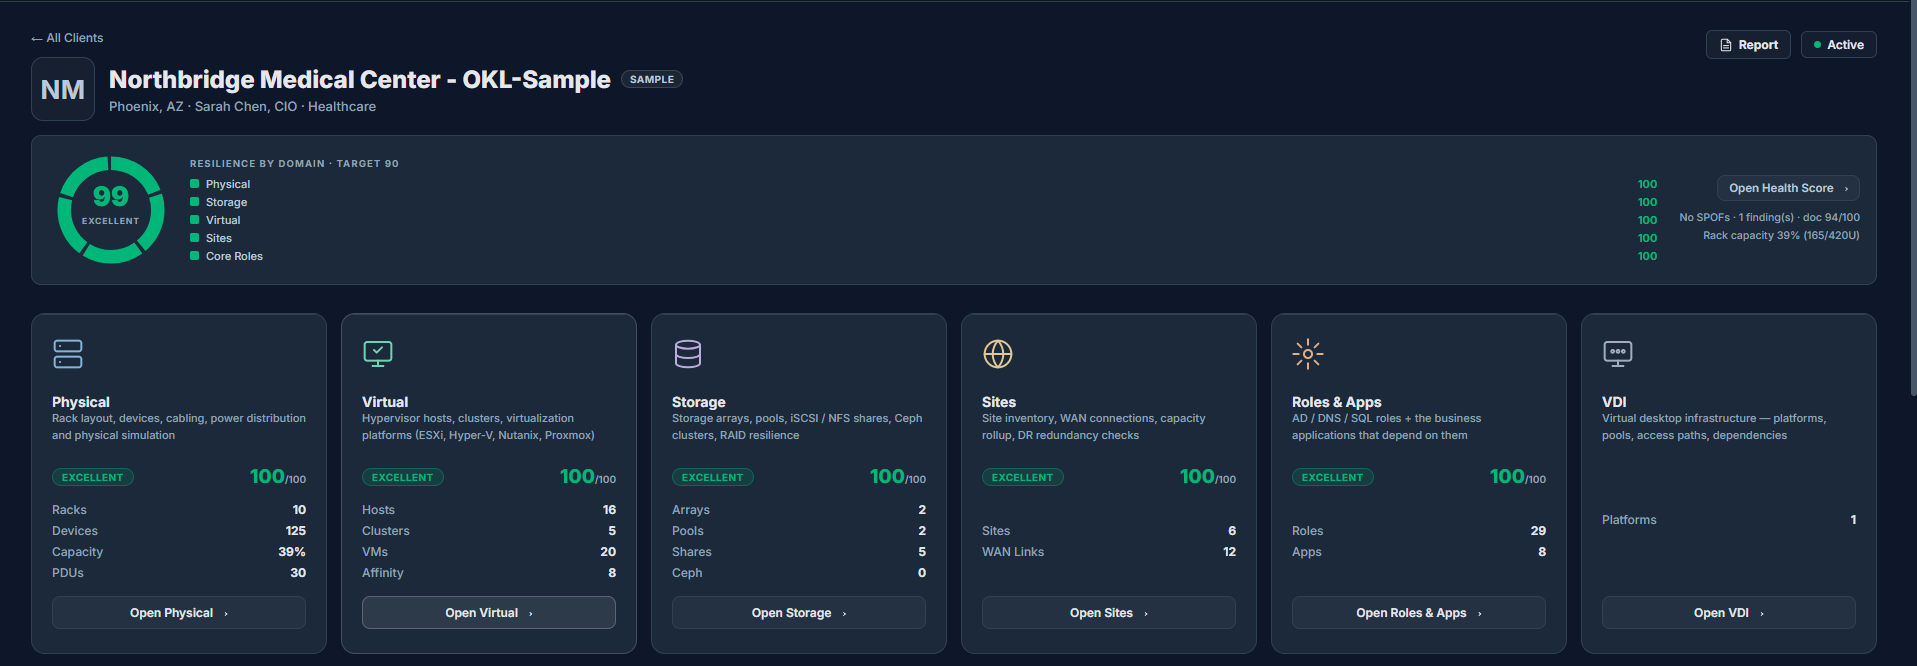Image resolution: width=1917 pixels, height=666 pixels.
Task: Click the Sites green legend square
Action: [x=195, y=238]
